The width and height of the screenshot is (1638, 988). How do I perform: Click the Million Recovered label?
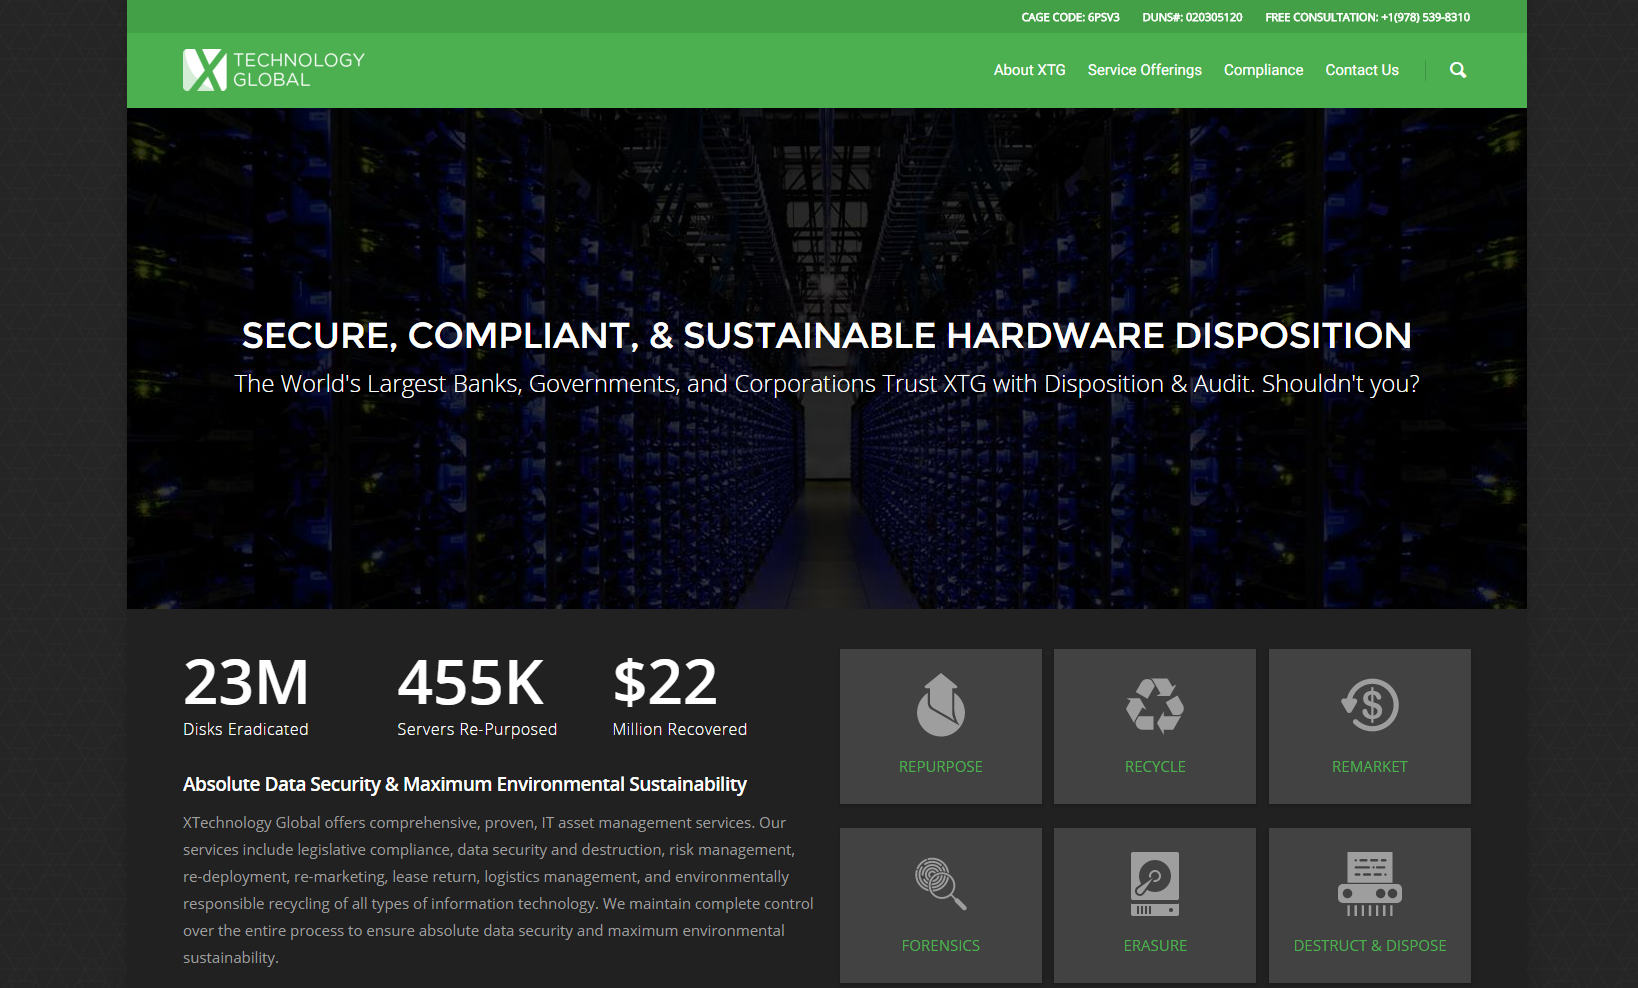coord(680,729)
